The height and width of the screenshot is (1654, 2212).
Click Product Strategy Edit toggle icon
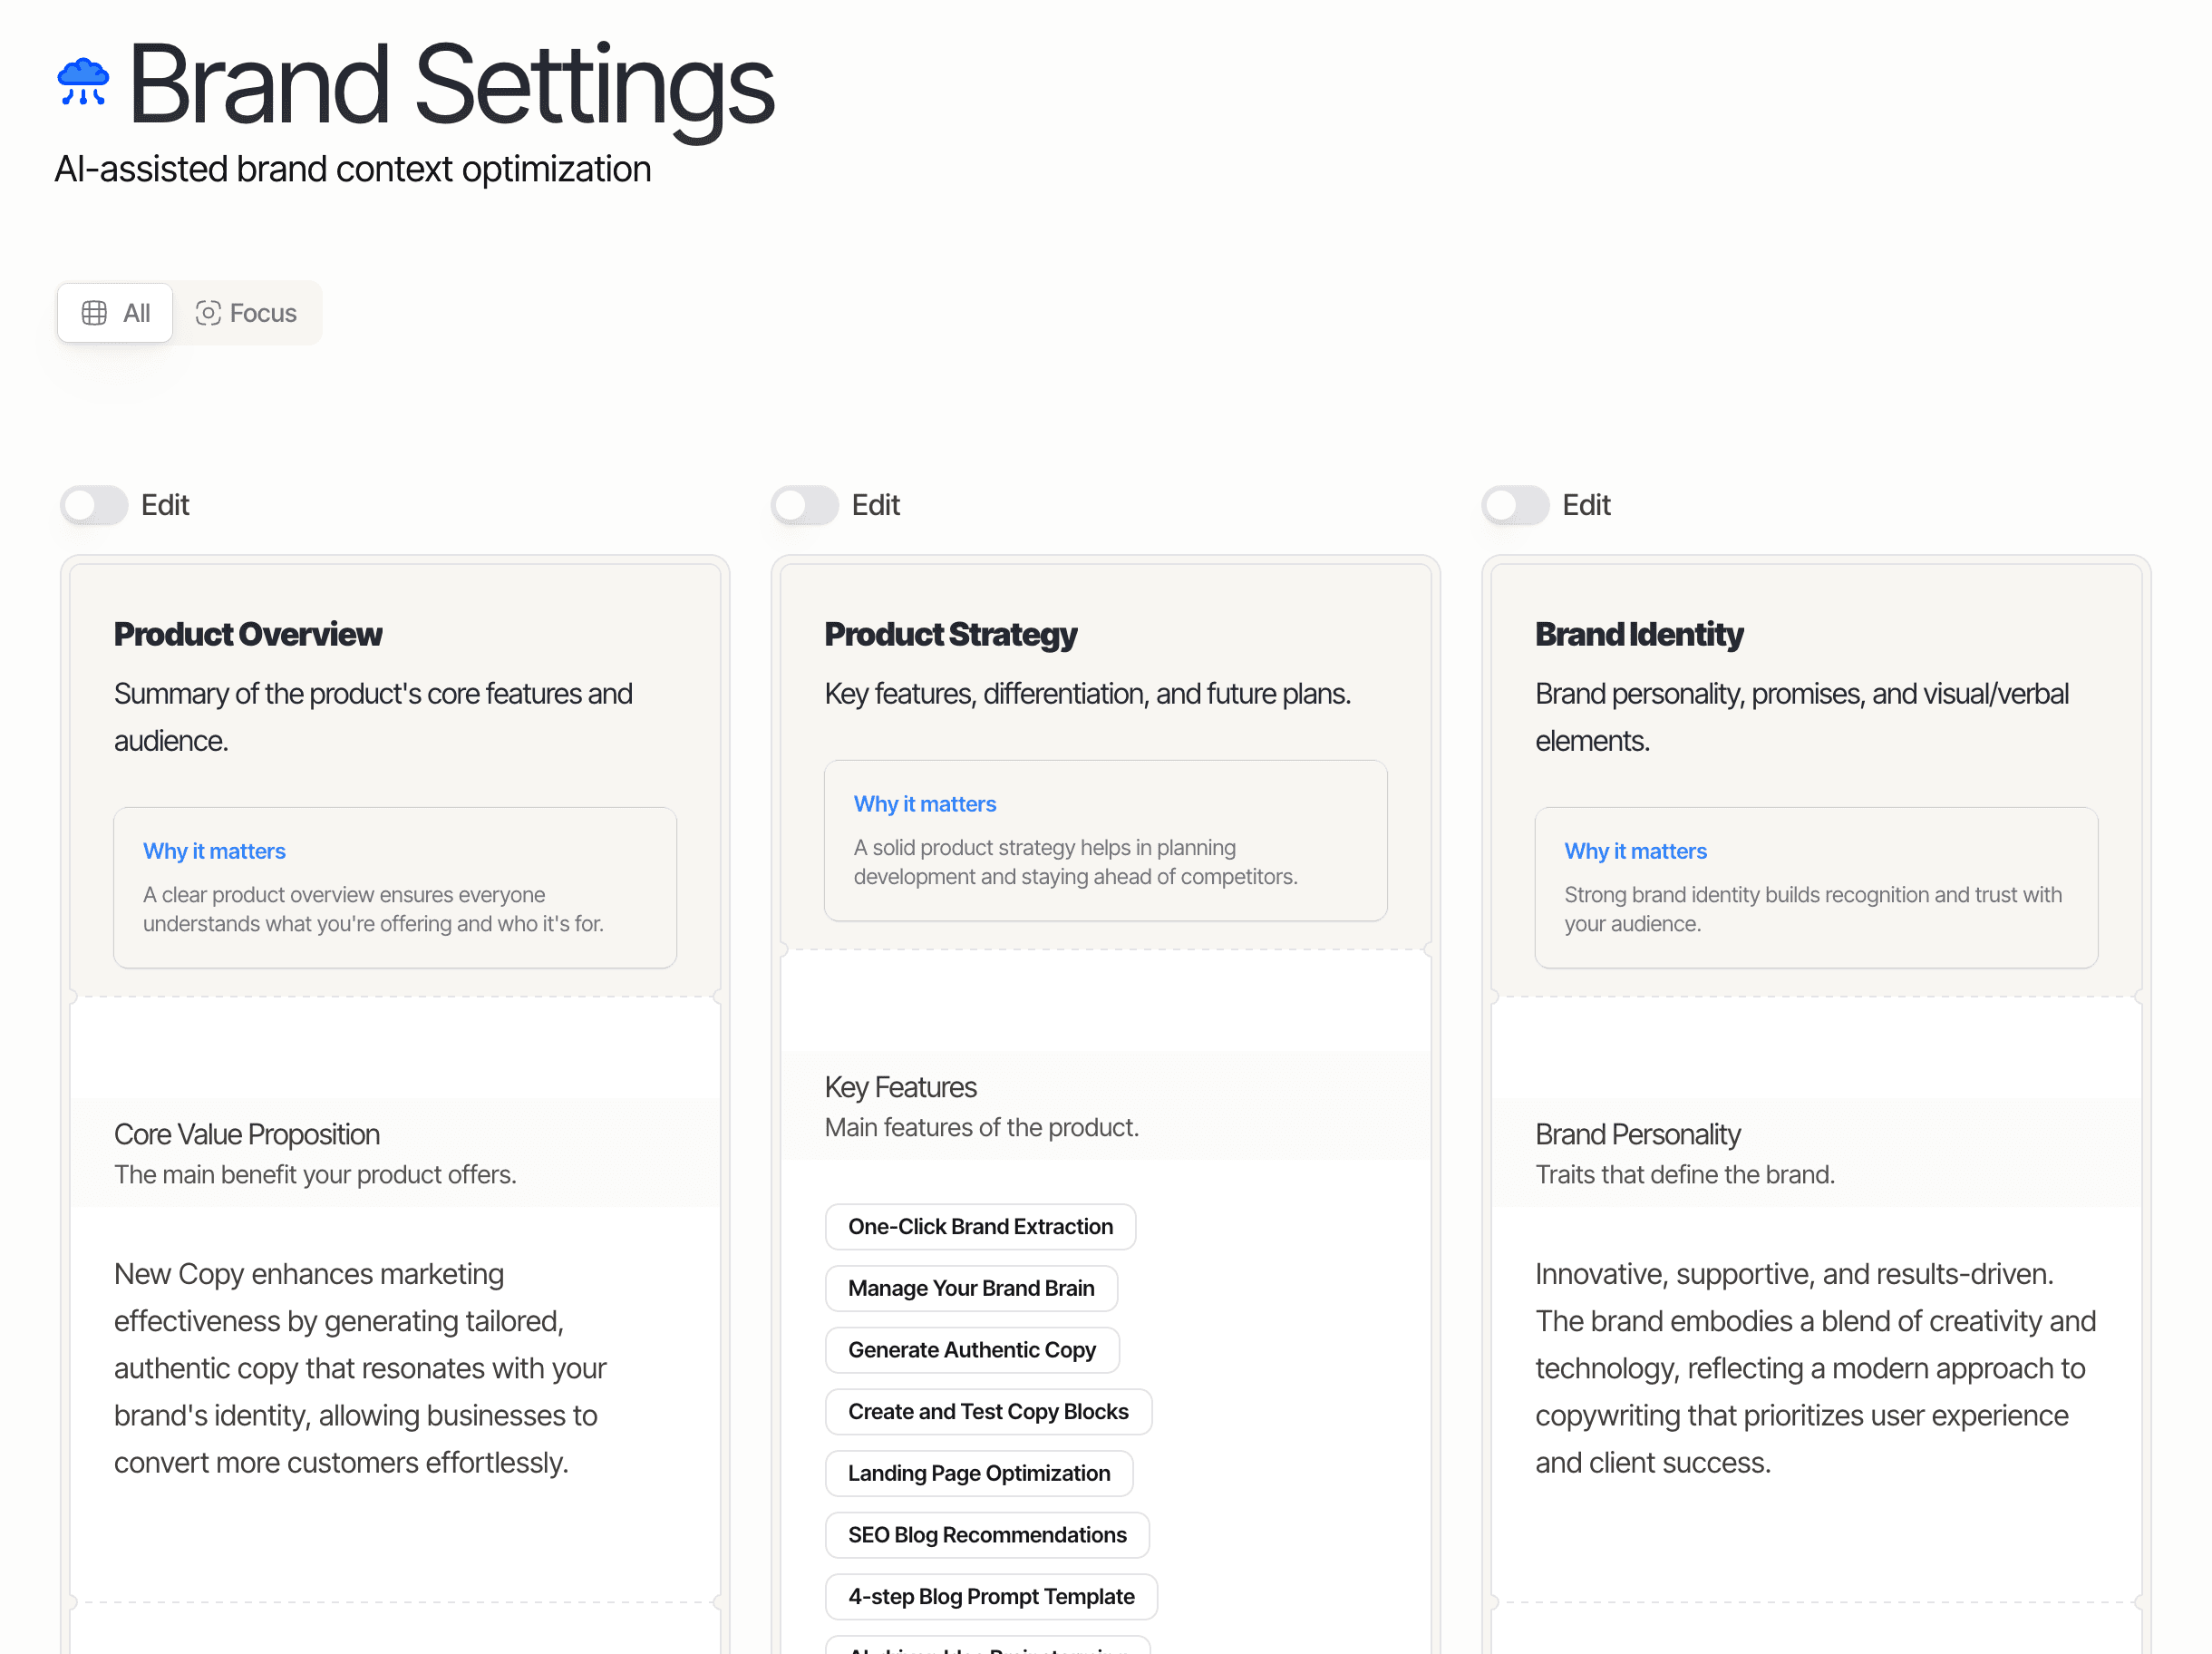(x=806, y=504)
